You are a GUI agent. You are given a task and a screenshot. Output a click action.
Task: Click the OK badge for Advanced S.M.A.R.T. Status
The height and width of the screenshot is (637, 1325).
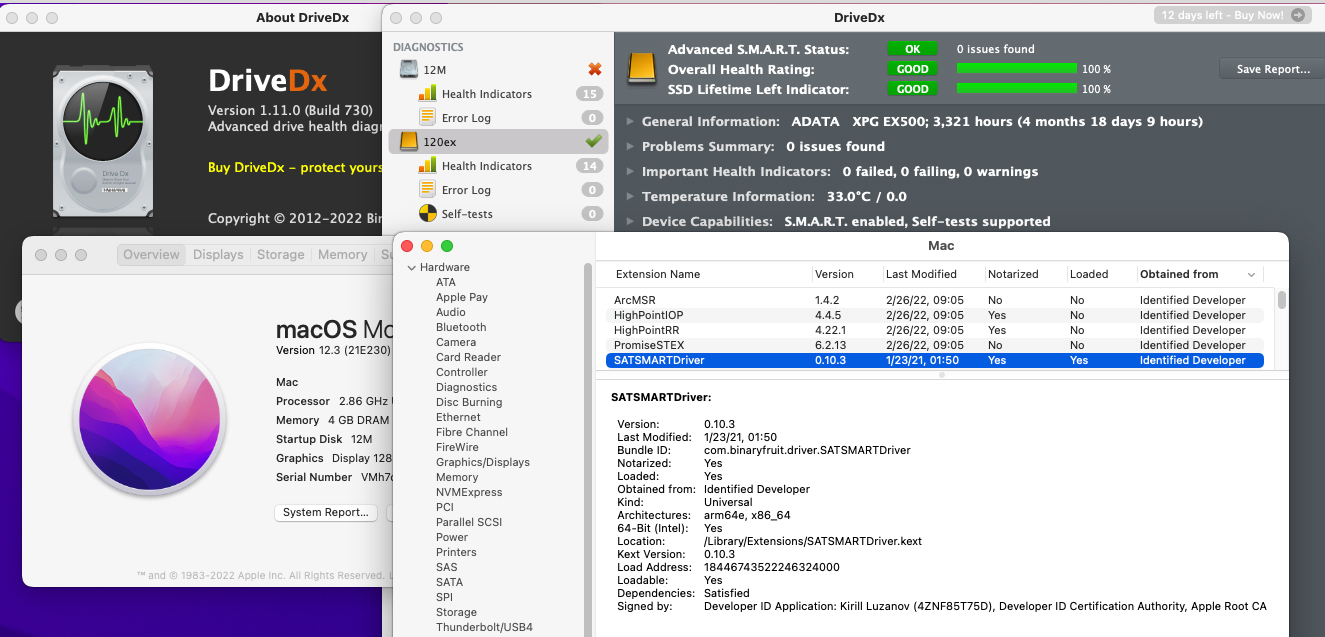point(912,49)
